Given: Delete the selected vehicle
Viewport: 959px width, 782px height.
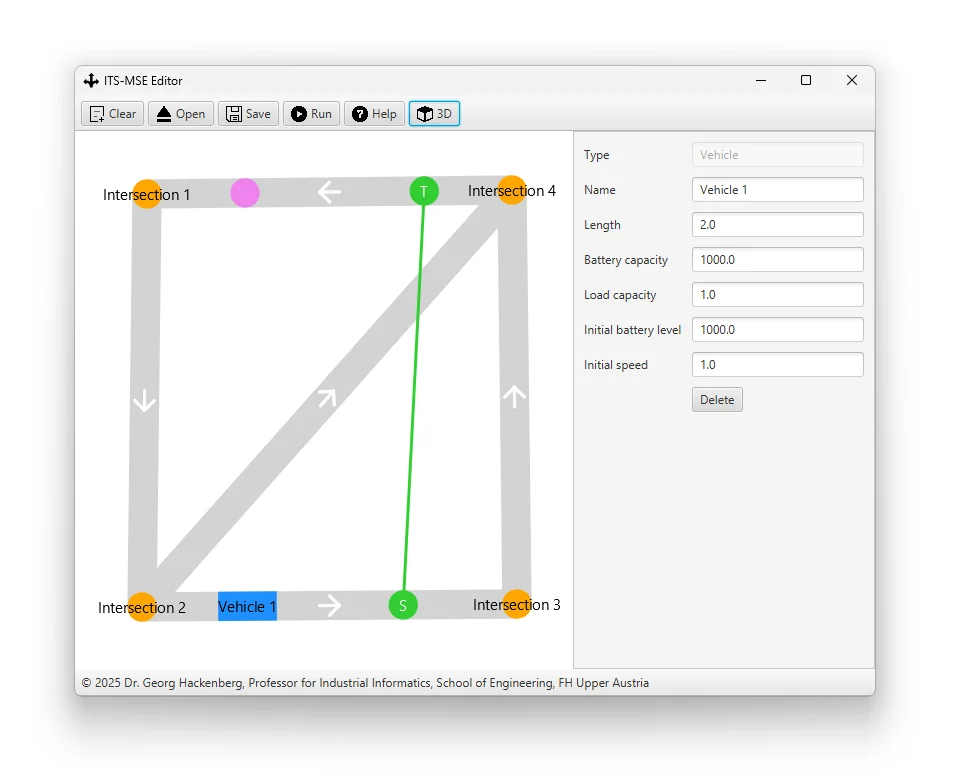Looking at the screenshot, I should click(717, 399).
